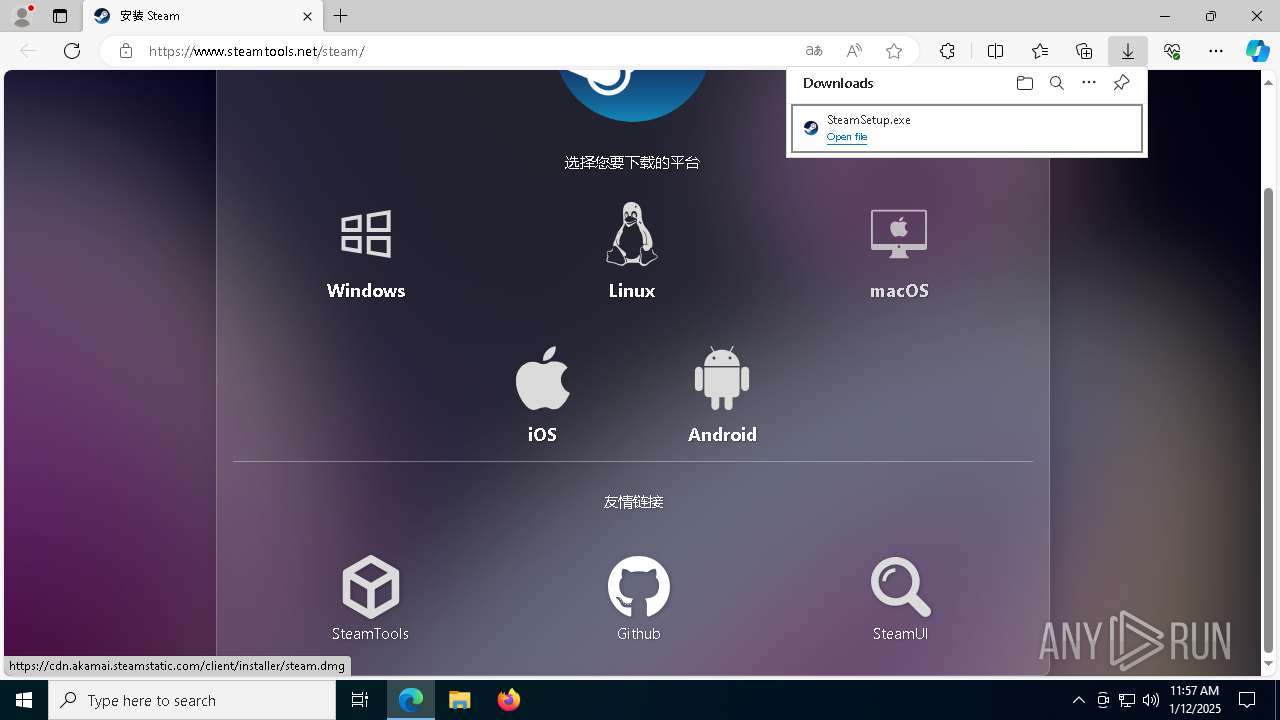Click the 选择您要下载的平台 heading text
1280x720 pixels.
tap(632, 162)
